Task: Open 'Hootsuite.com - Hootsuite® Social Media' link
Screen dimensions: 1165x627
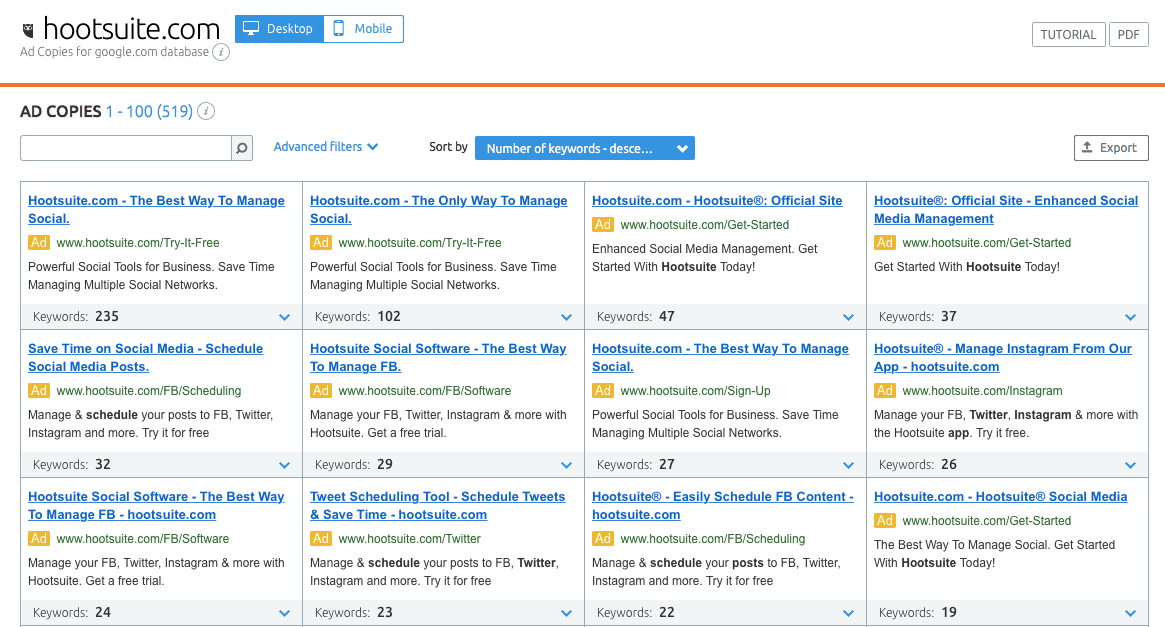Action: [x=1001, y=497]
